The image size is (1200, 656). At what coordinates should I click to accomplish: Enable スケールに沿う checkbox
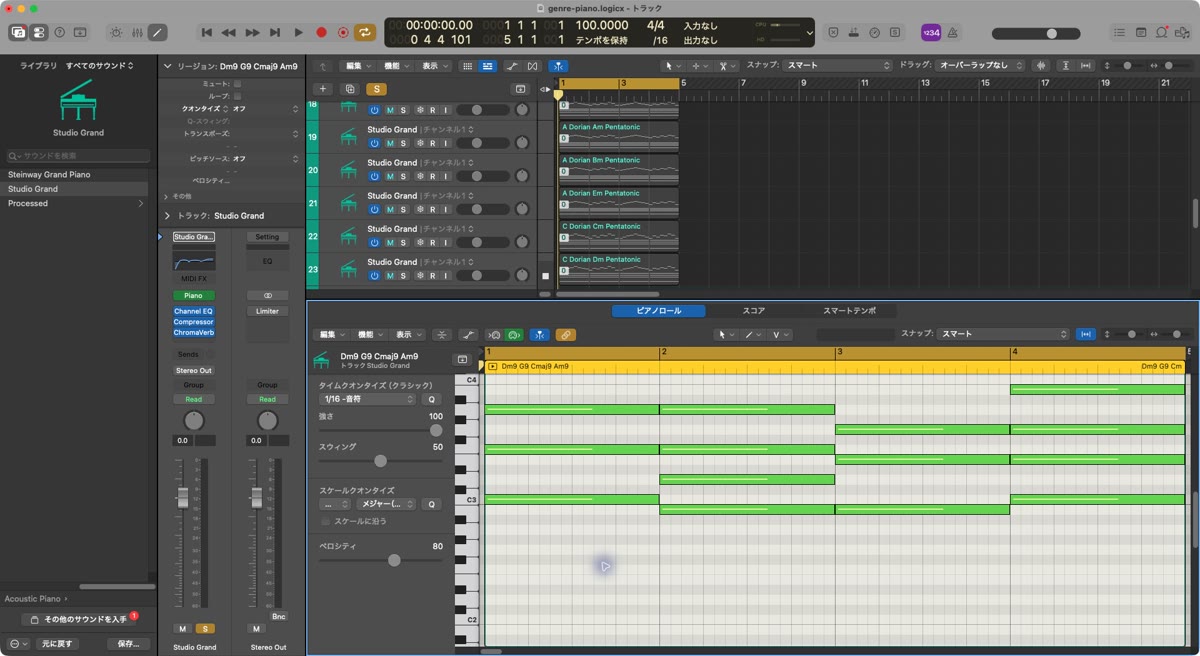coord(325,521)
